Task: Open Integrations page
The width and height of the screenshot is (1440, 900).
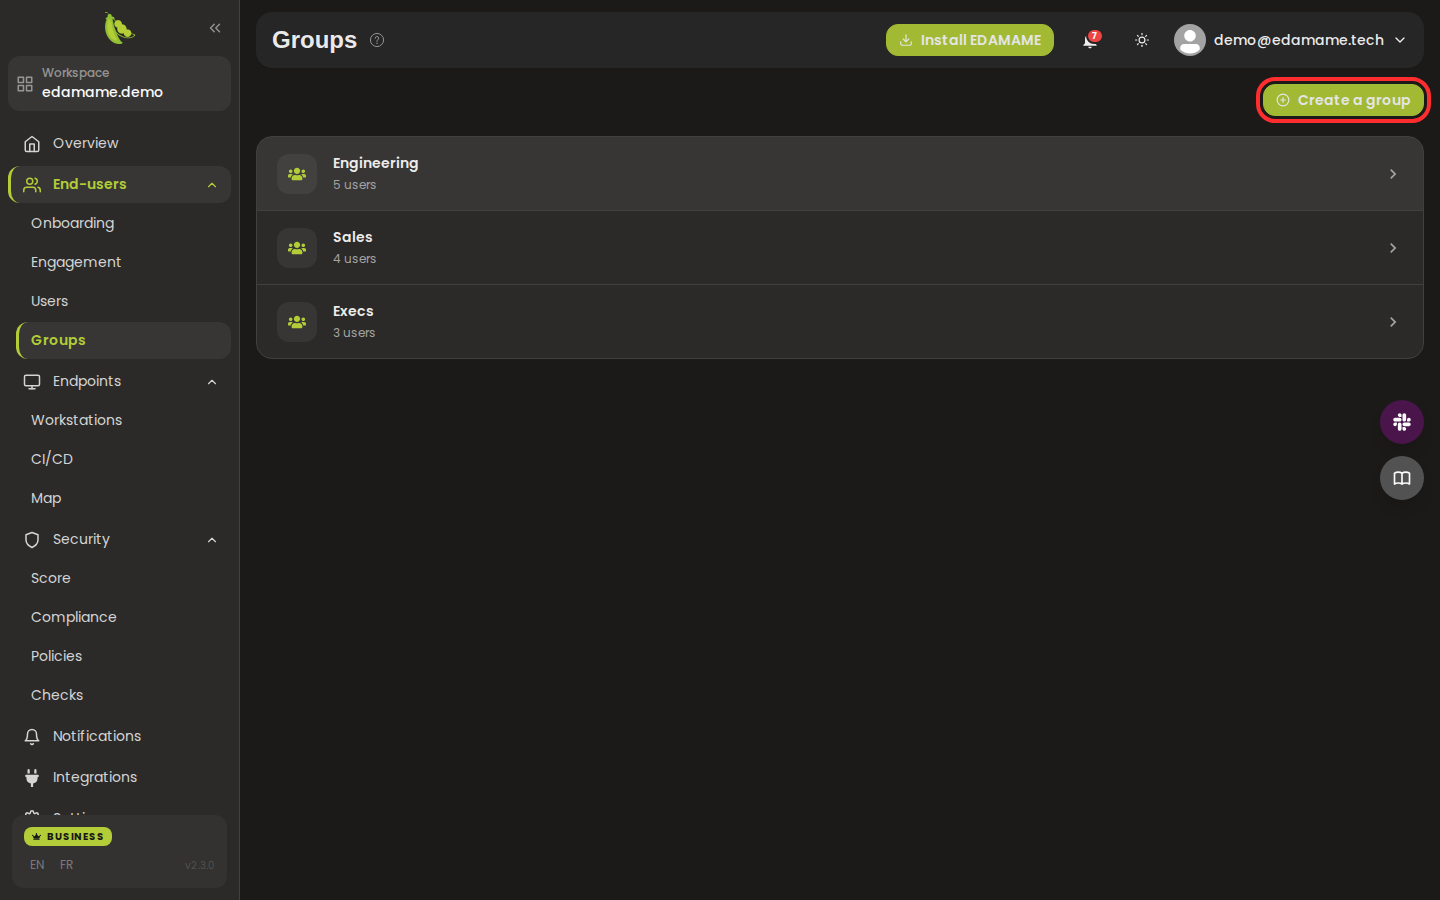Action: (x=119, y=777)
